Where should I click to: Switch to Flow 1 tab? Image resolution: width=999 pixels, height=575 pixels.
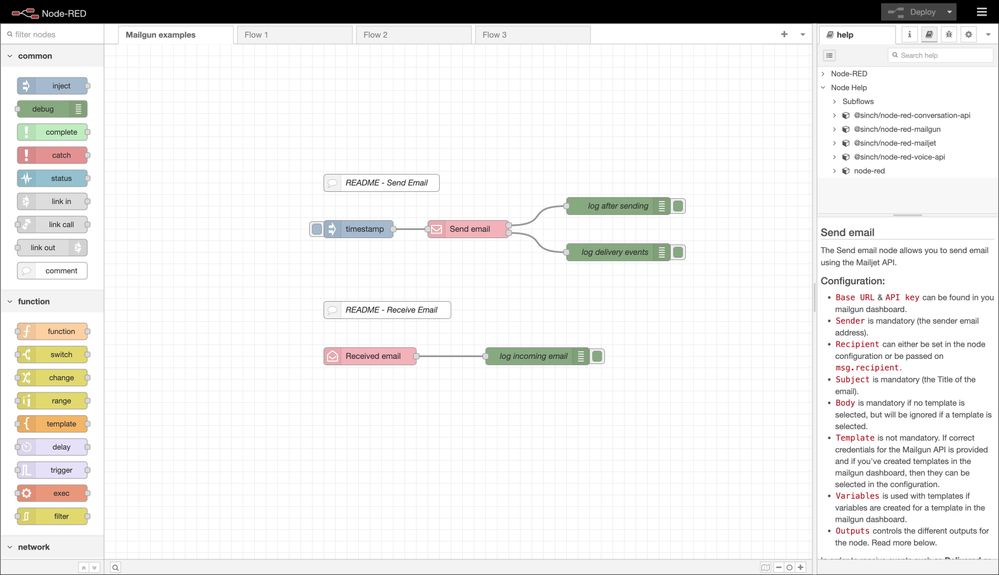(x=295, y=34)
